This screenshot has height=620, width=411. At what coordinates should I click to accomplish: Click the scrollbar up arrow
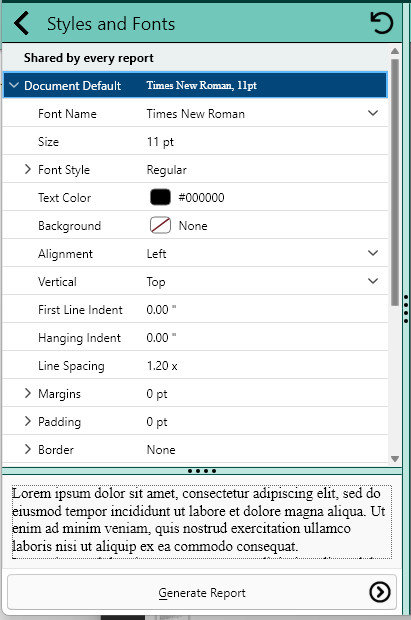pos(394,51)
